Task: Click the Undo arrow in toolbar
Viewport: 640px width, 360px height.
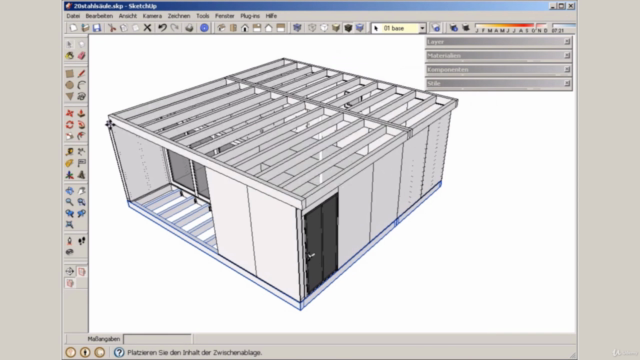Action: [x=162, y=28]
